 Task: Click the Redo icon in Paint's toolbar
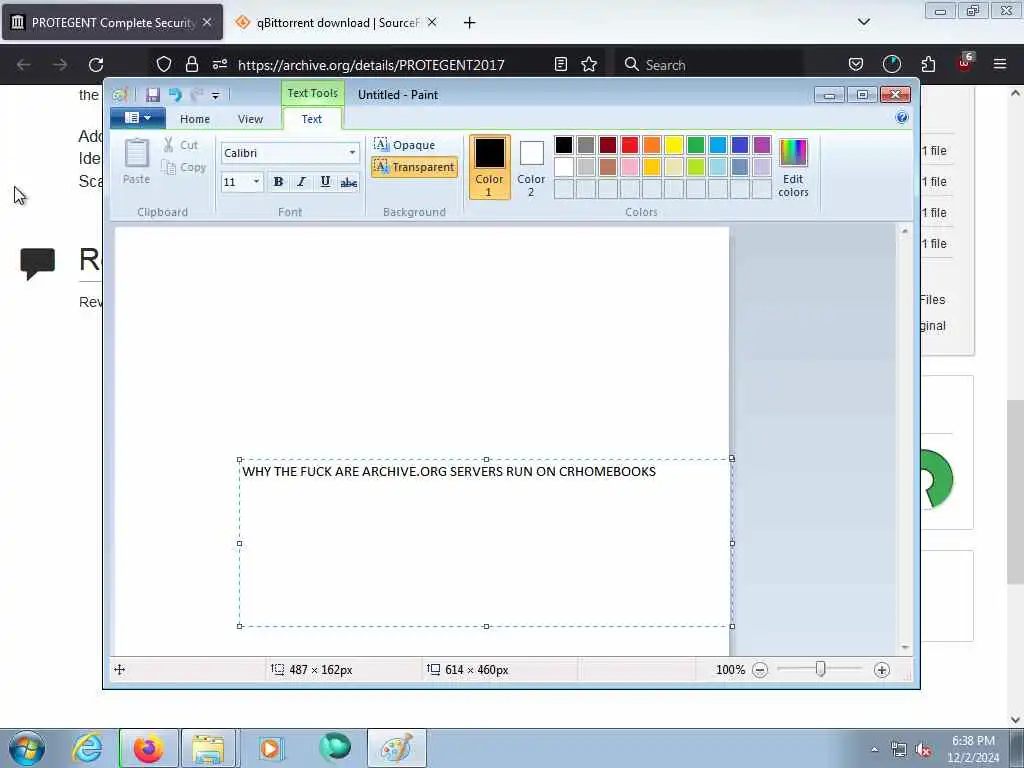coord(197,95)
